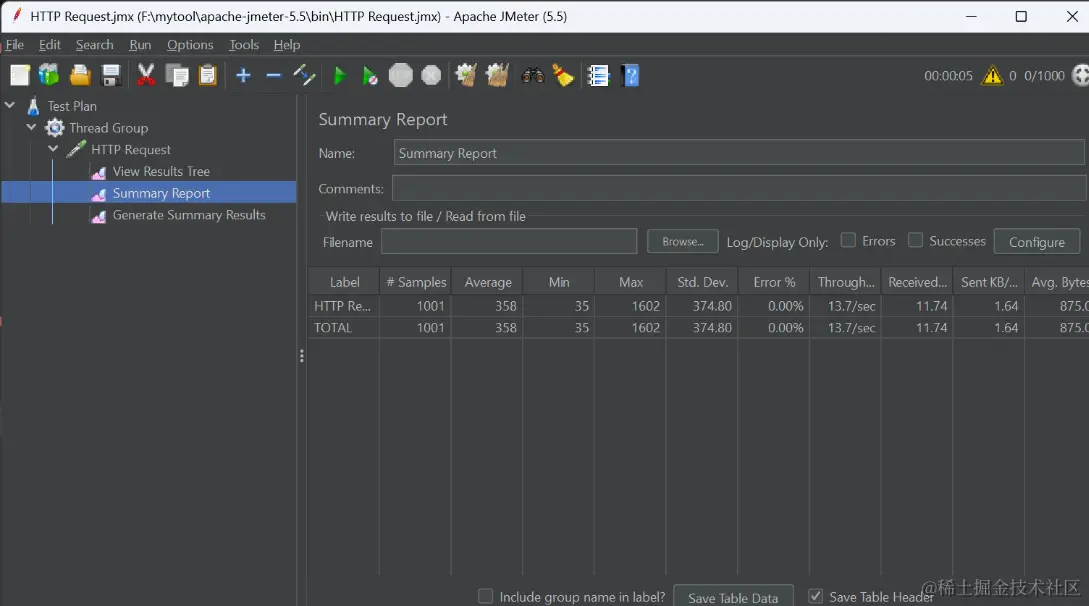Click the Thread Group gear icon

(55, 128)
